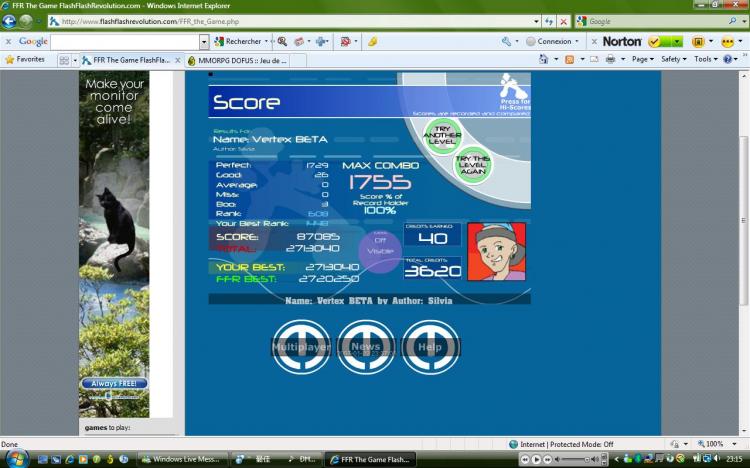Click the Always FREE! ad button
This screenshot has height=468, width=750.
114,384
